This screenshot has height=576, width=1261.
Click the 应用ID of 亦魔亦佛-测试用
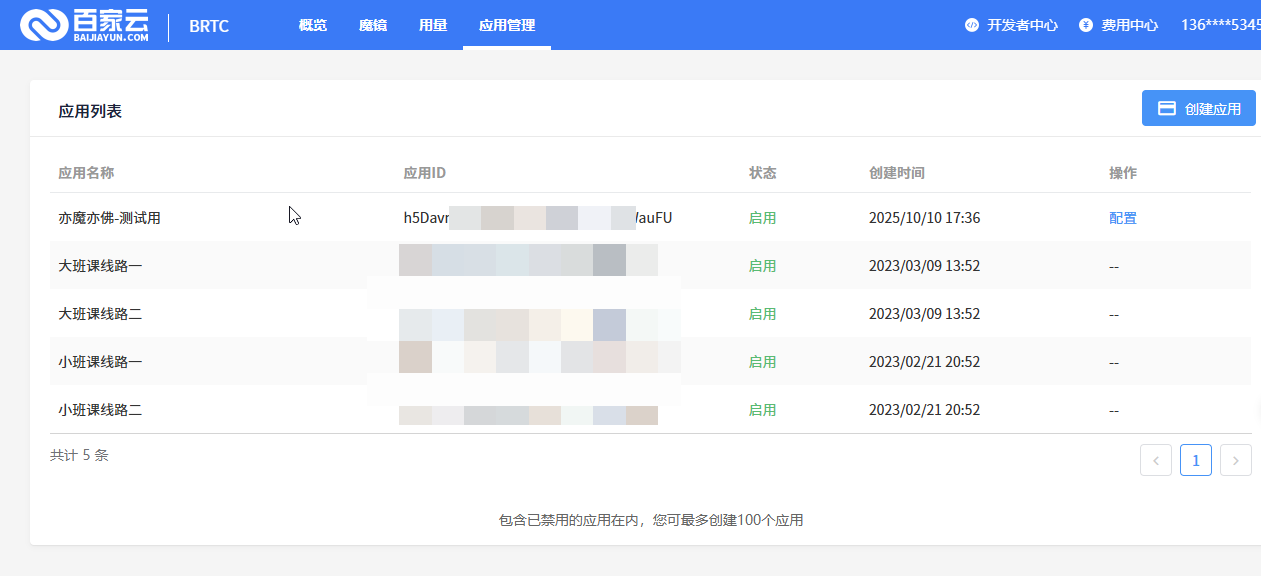tap(537, 218)
